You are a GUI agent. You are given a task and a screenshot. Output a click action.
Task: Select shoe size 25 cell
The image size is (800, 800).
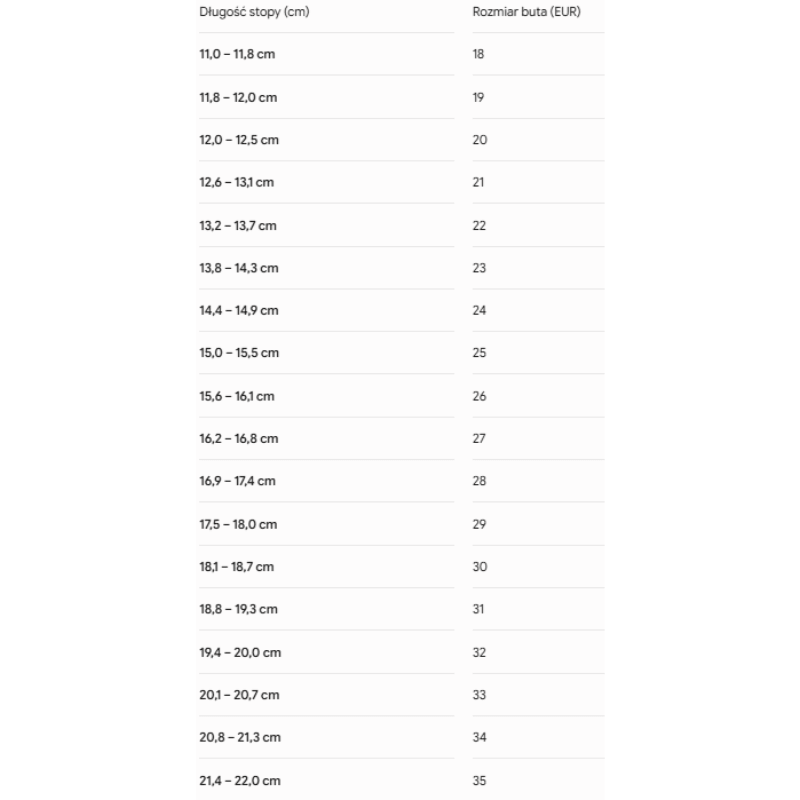pyautogui.click(x=479, y=353)
